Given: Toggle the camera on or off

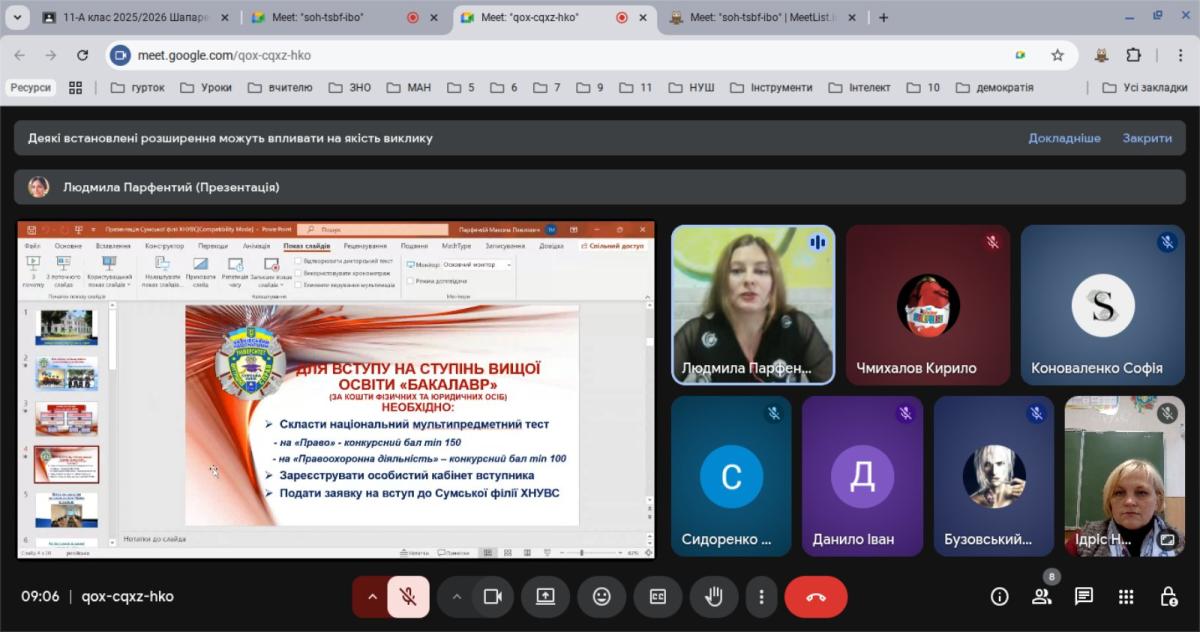Looking at the screenshot, I should (x=492, y=597).
